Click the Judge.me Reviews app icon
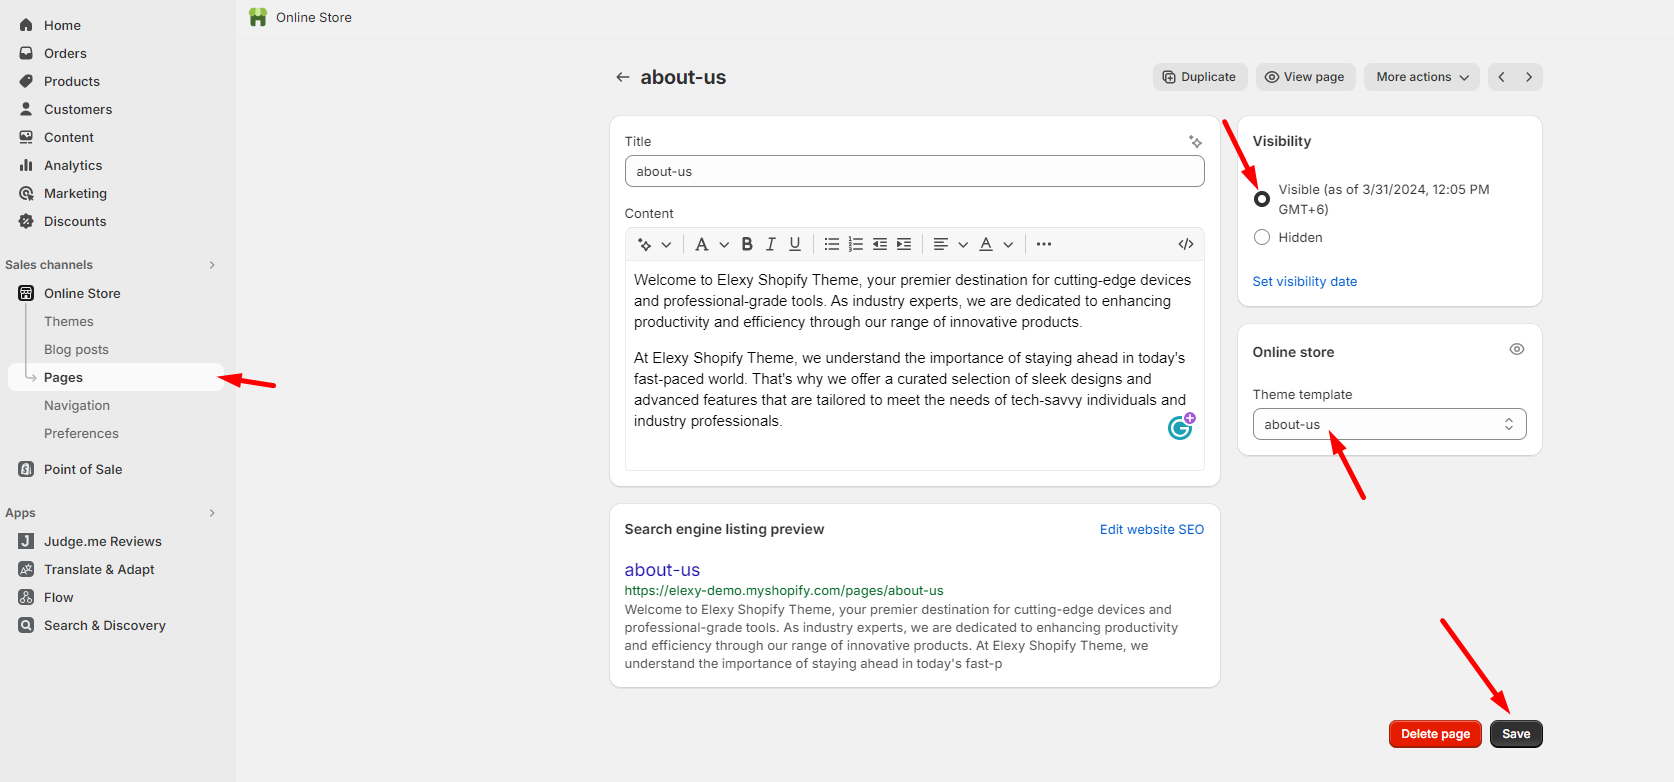 tap(26, 541)
